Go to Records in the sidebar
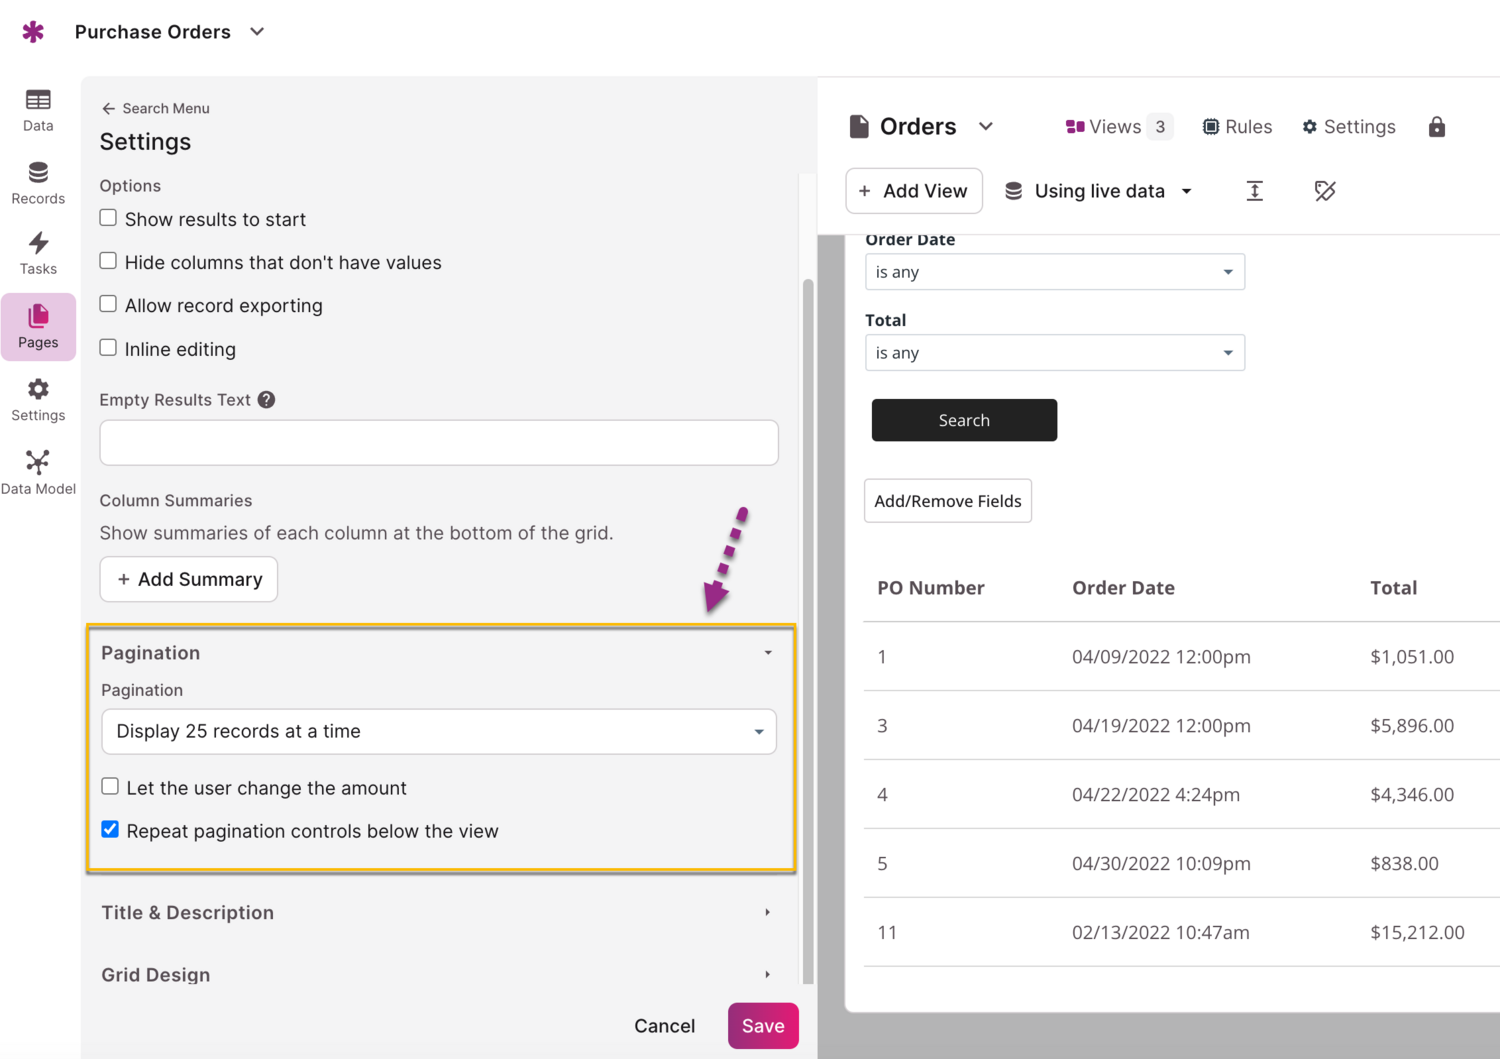Viewport: 1500px width, 1059px height. 38,183
